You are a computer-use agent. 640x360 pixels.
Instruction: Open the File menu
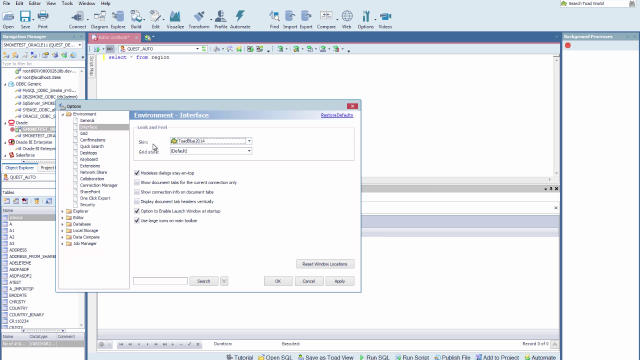coord(6,3)
